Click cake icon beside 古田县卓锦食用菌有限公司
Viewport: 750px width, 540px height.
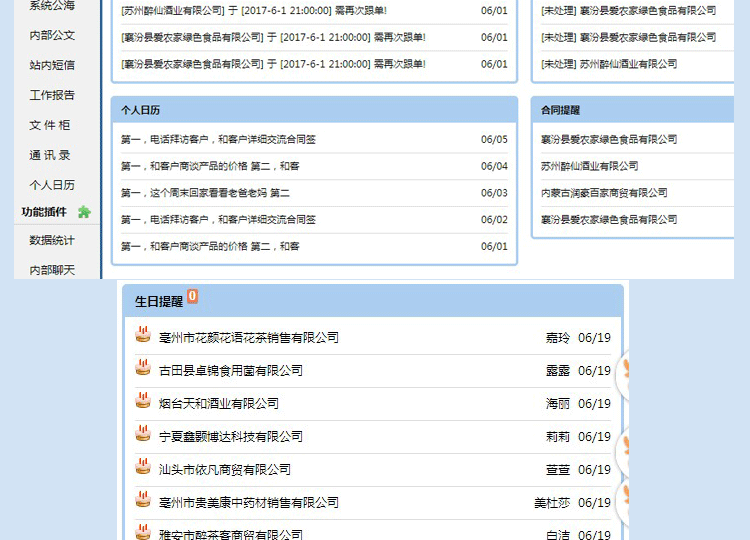(x=143, y=369)
